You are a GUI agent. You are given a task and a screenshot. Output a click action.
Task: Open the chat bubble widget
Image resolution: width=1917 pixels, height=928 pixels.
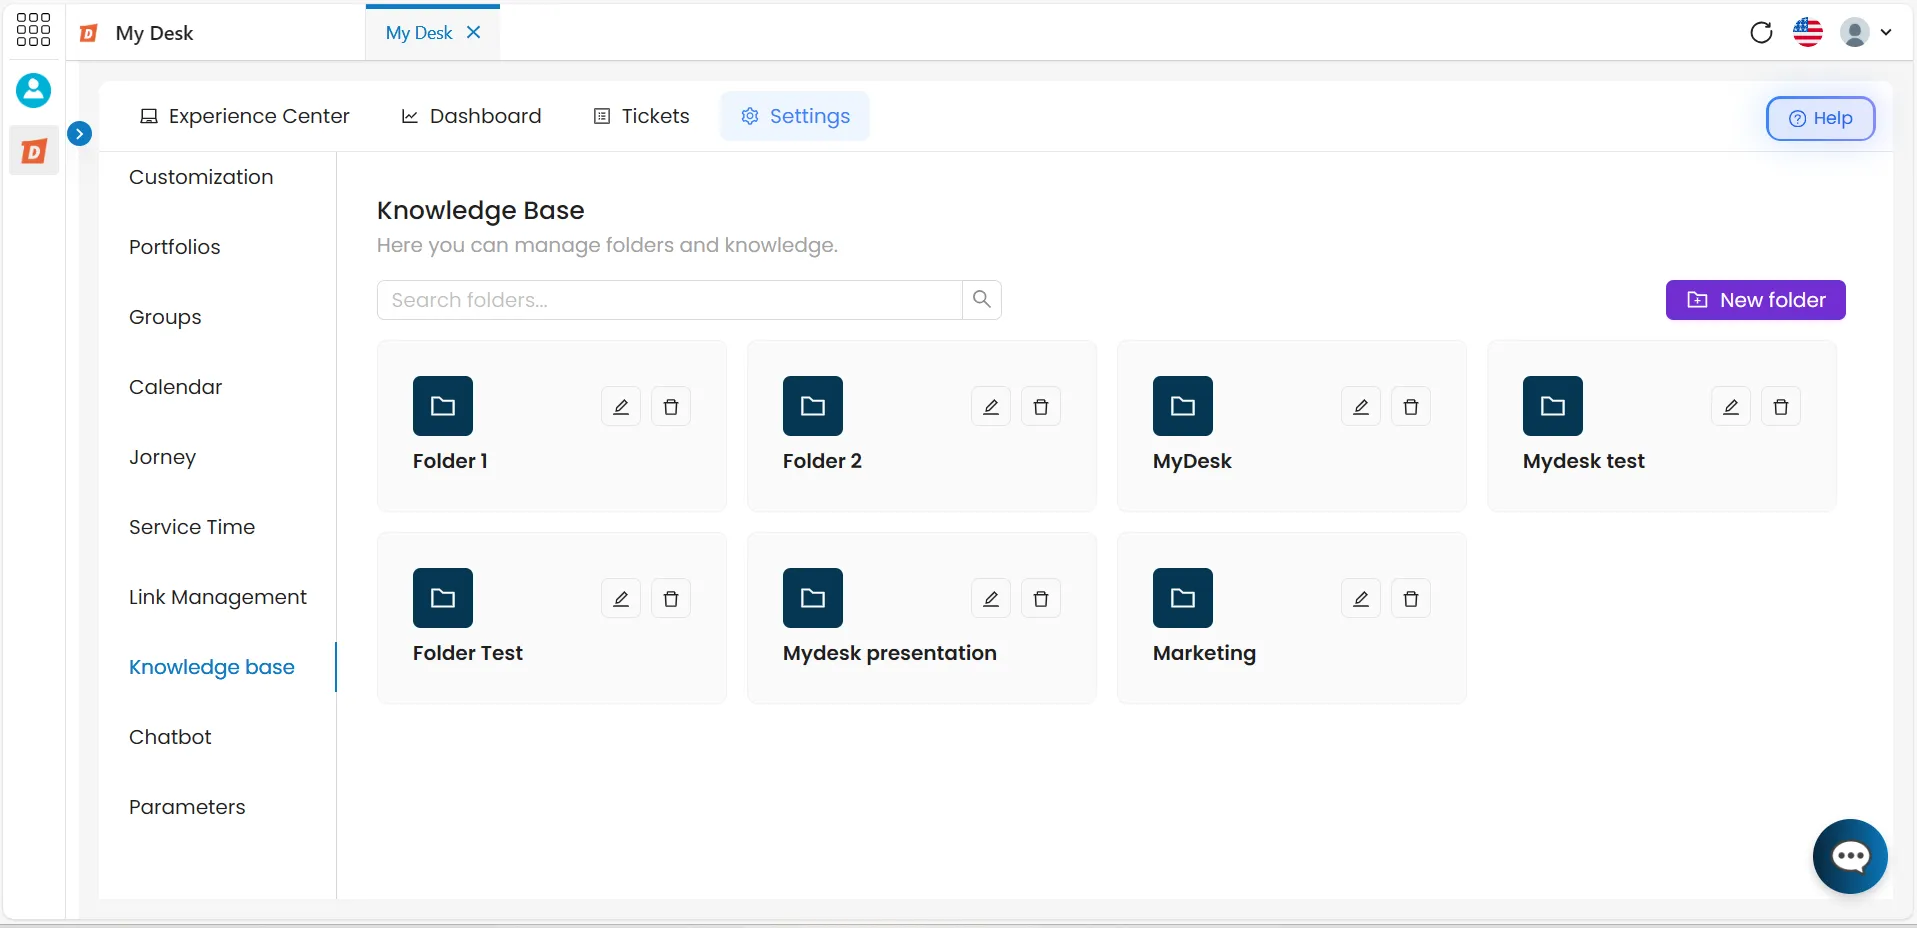tap(1850, 856)
